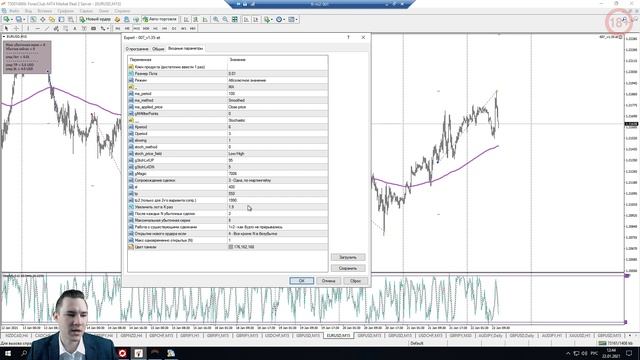Switch chart to line chart icon
This screenshot has height=360, width=640.
pos(205,19)
